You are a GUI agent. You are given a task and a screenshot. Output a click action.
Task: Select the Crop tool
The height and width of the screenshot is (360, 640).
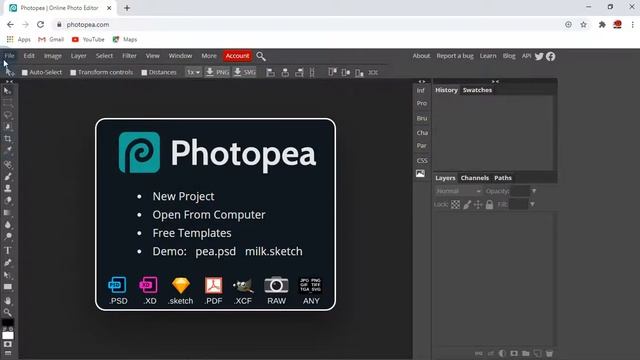(x=7, y=139)
